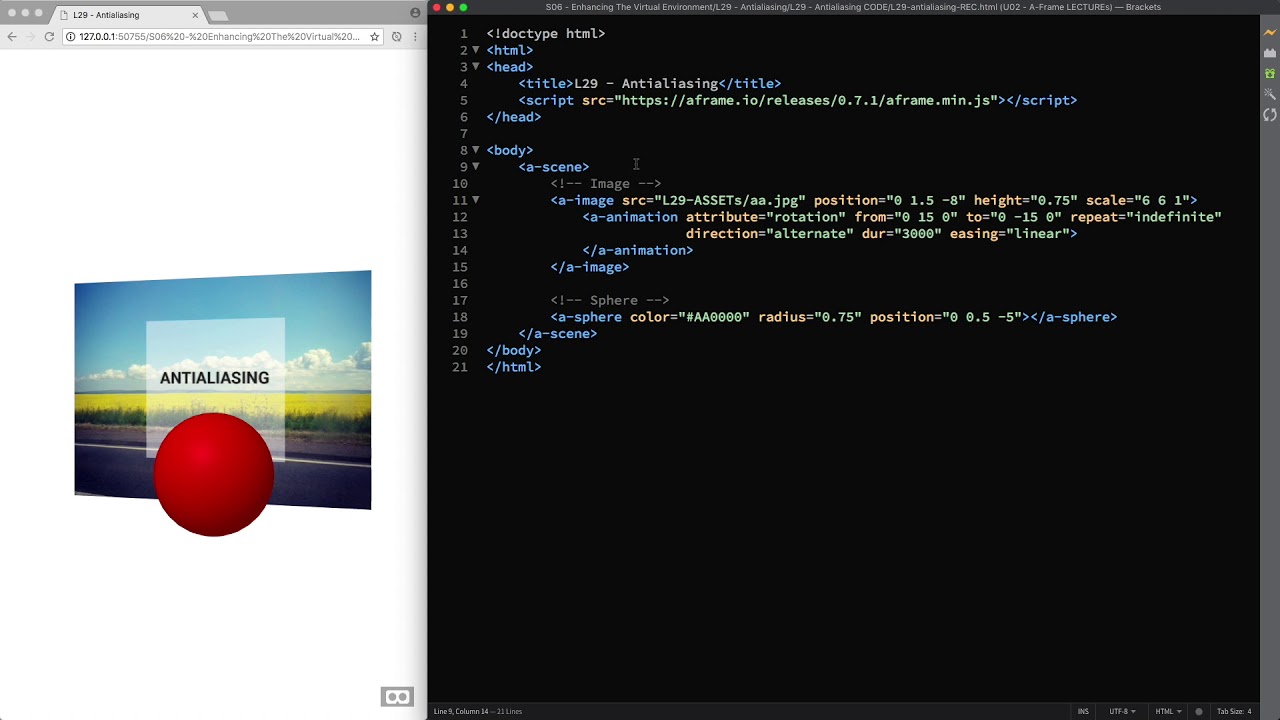Image resolution: width=1280 pixels, height=720 pixels.
Task: Click the scale="6 6 1" attribute on line 11
Action: (x=1138, y=200)
